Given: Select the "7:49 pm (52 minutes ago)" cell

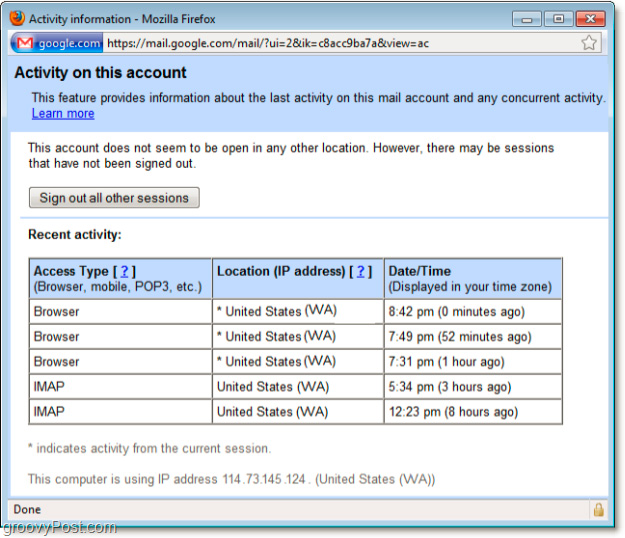Looking at the screenshot, I should click(473, 337).
